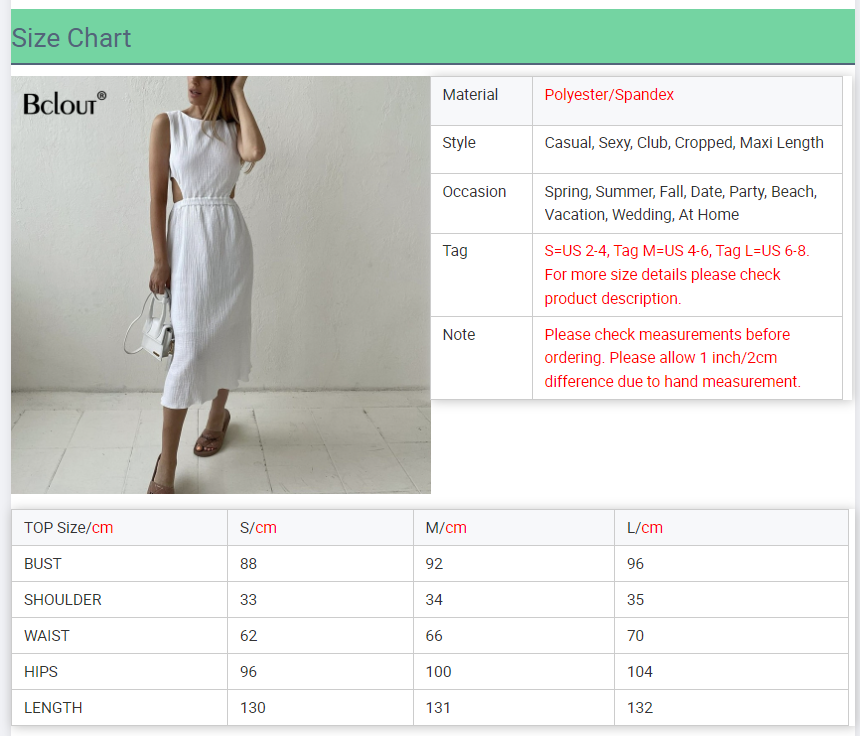This screenshot has width=860, height=736.
Task: Select the BUST row label
Action: (43, 564)
